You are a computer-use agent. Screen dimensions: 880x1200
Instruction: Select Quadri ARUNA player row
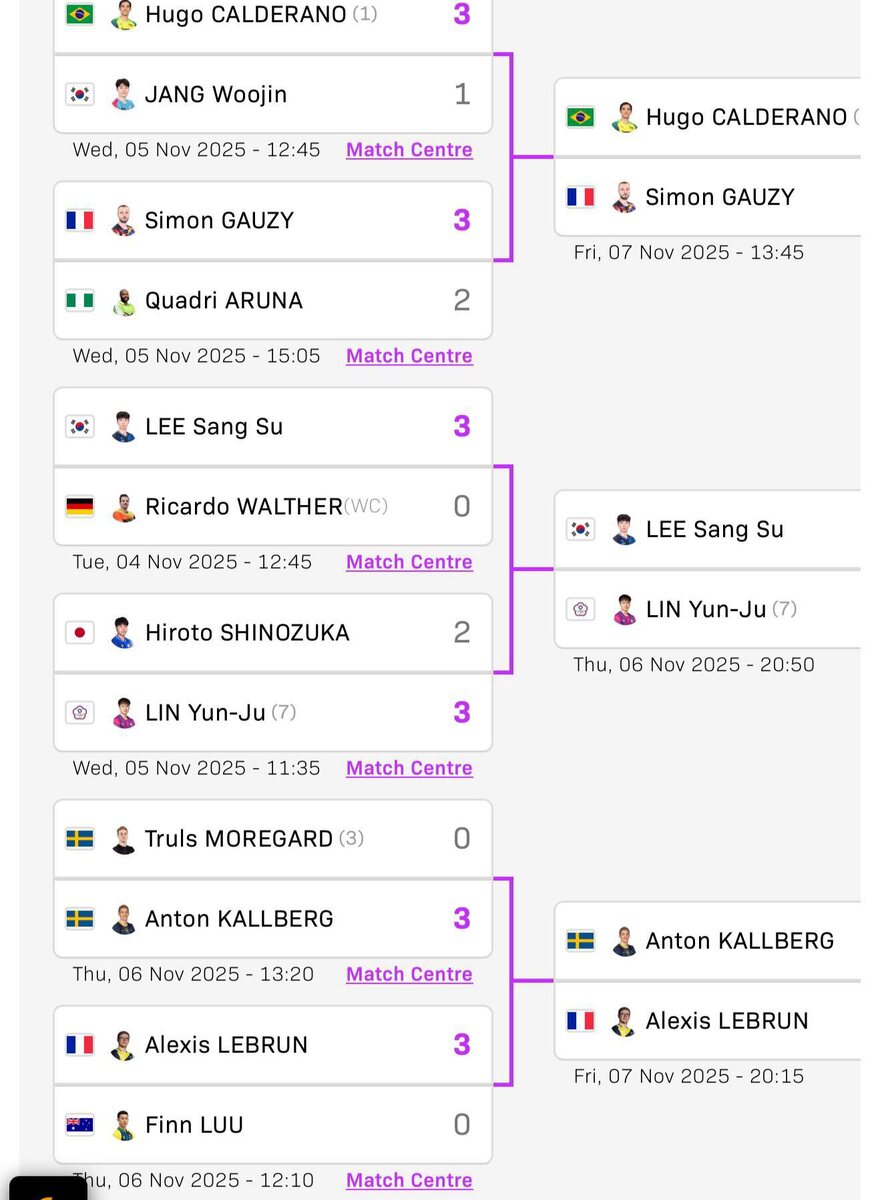[x=273, y=301]
